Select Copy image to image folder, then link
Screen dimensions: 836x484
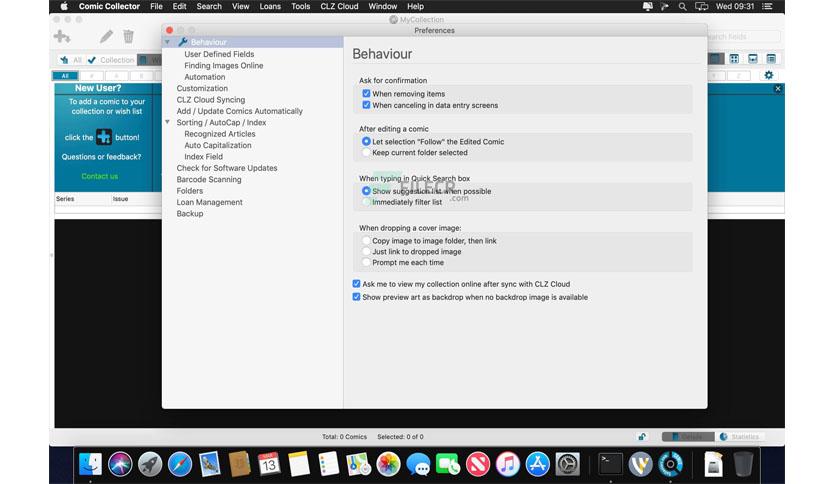[x=366, y=240]
